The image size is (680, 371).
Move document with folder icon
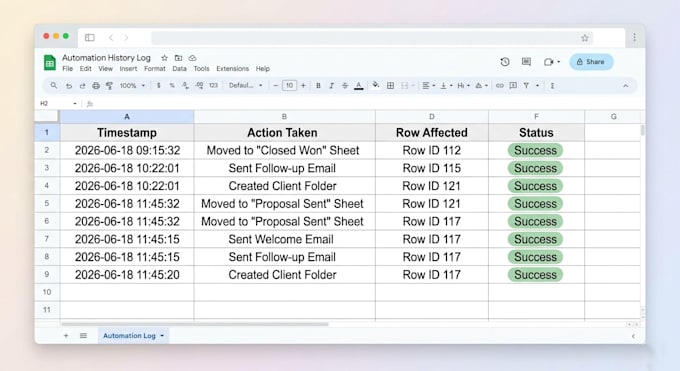[178, 58]
